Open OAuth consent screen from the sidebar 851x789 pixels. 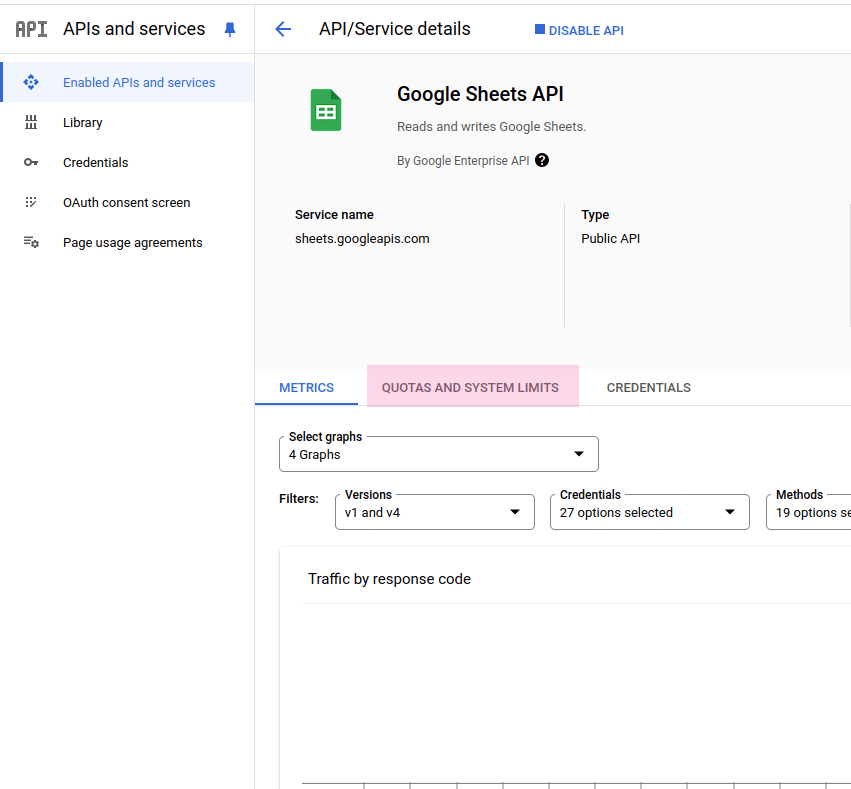(126, 202)
